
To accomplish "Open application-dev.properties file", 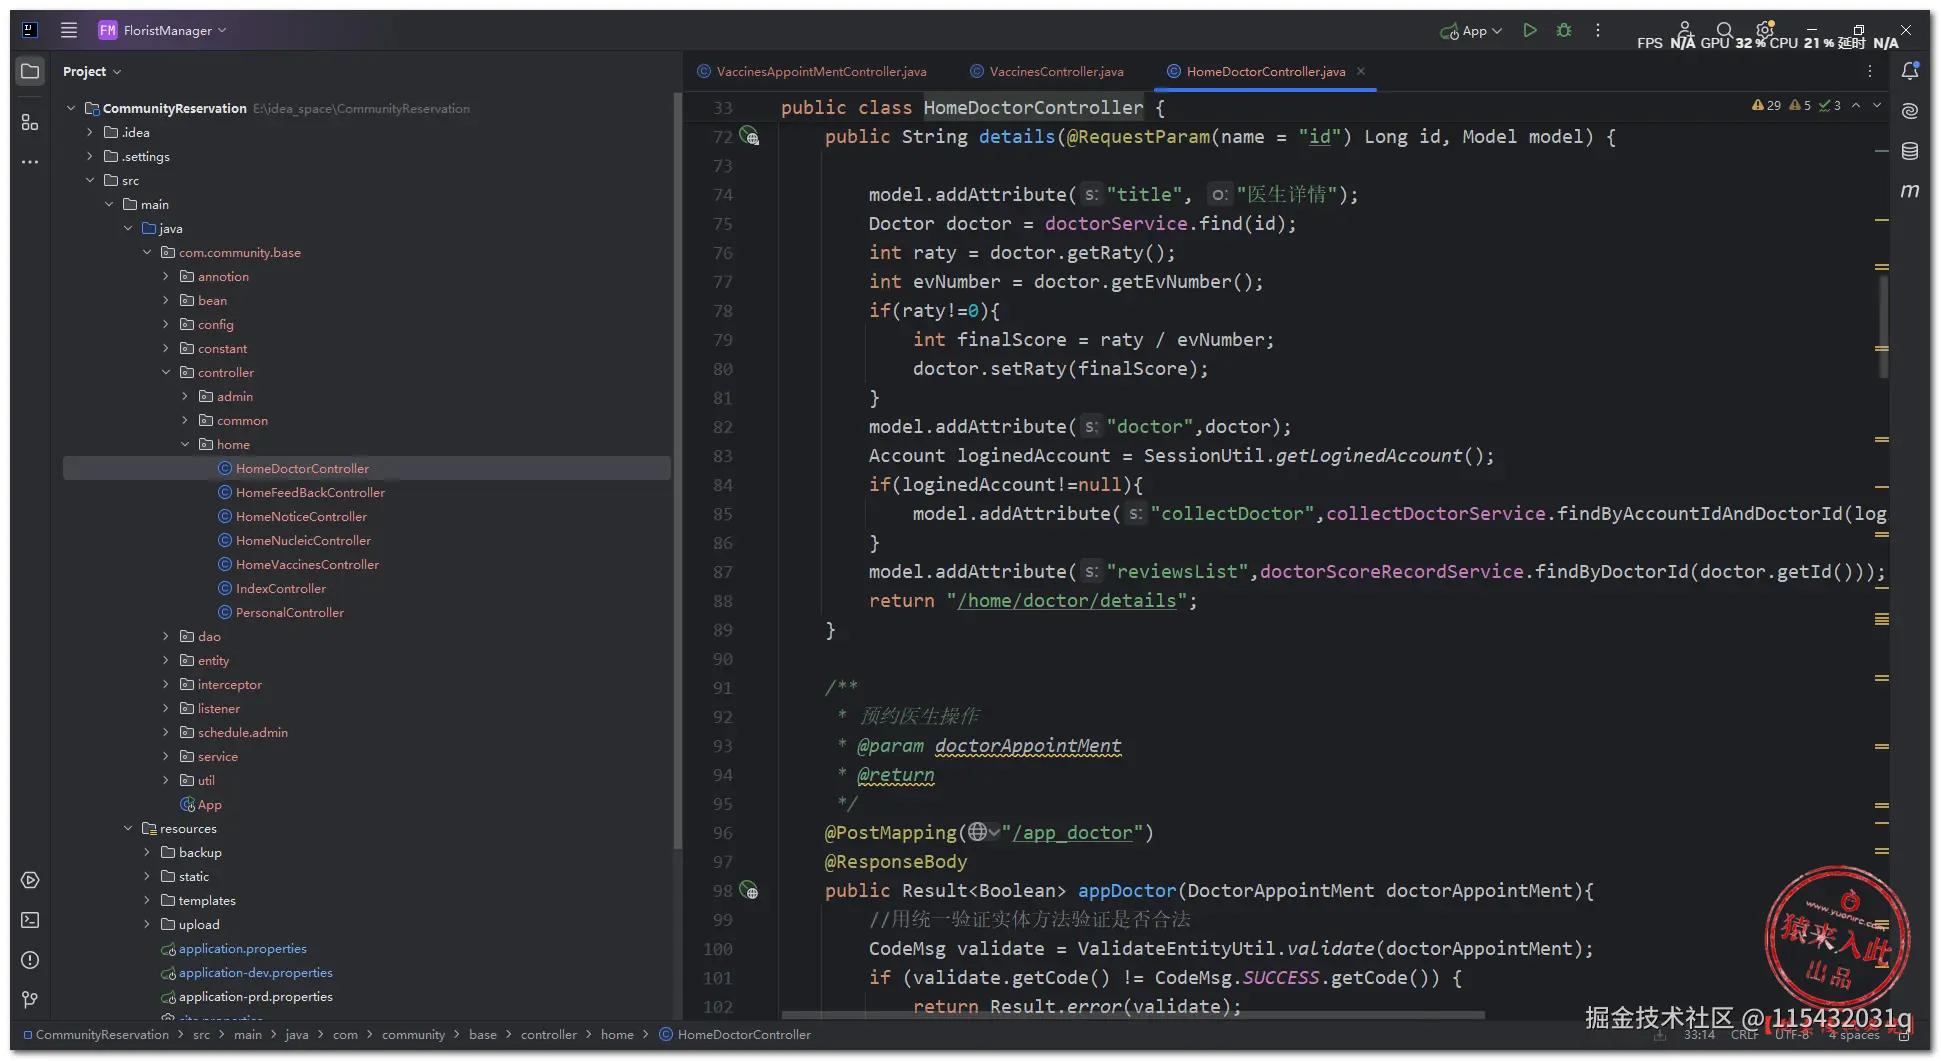I will [x=255, y=972].
